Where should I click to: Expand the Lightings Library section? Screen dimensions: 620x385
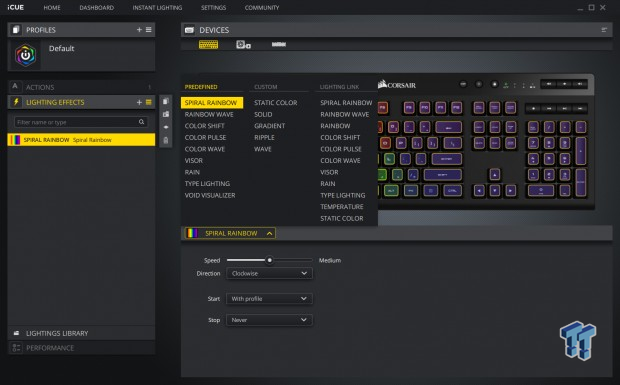81,333
